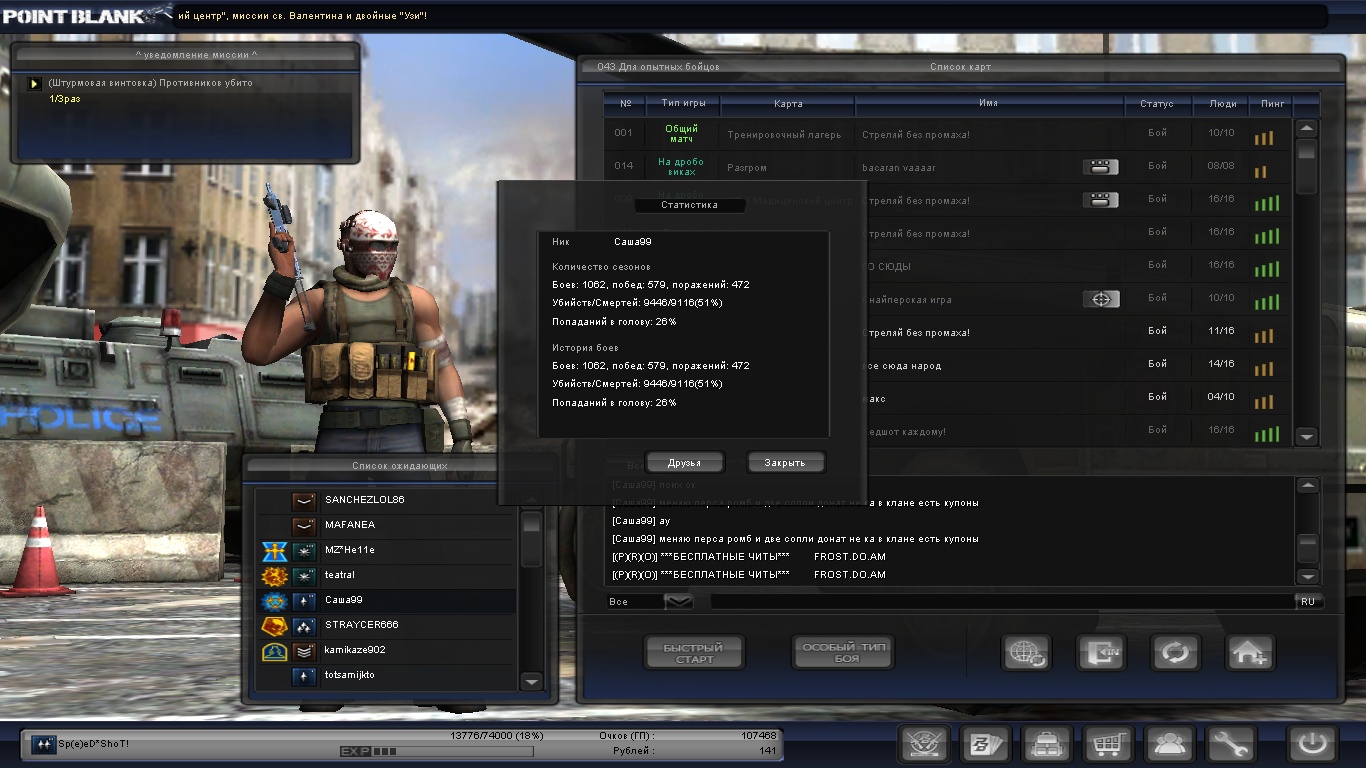Click the player rank icon next to Sp(e)eD*ShoT!
Image resolution: width=1366 pixels, height=768 pixels.
tap(43, 744)
